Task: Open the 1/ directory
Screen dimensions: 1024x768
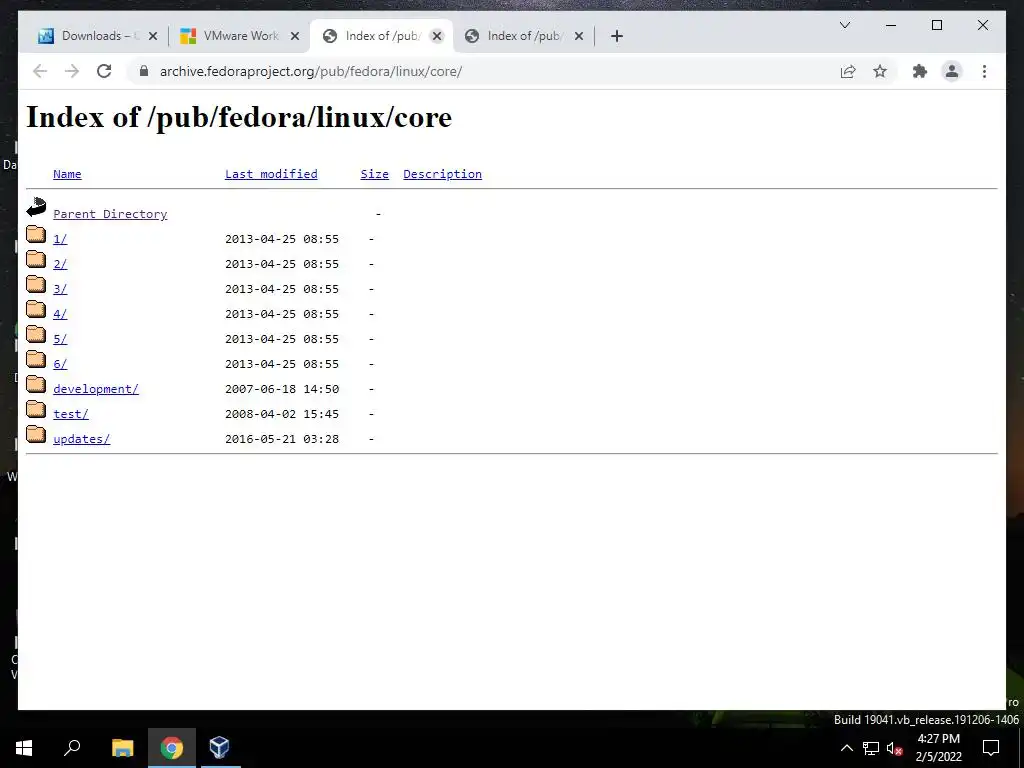Action: [60, 239]
